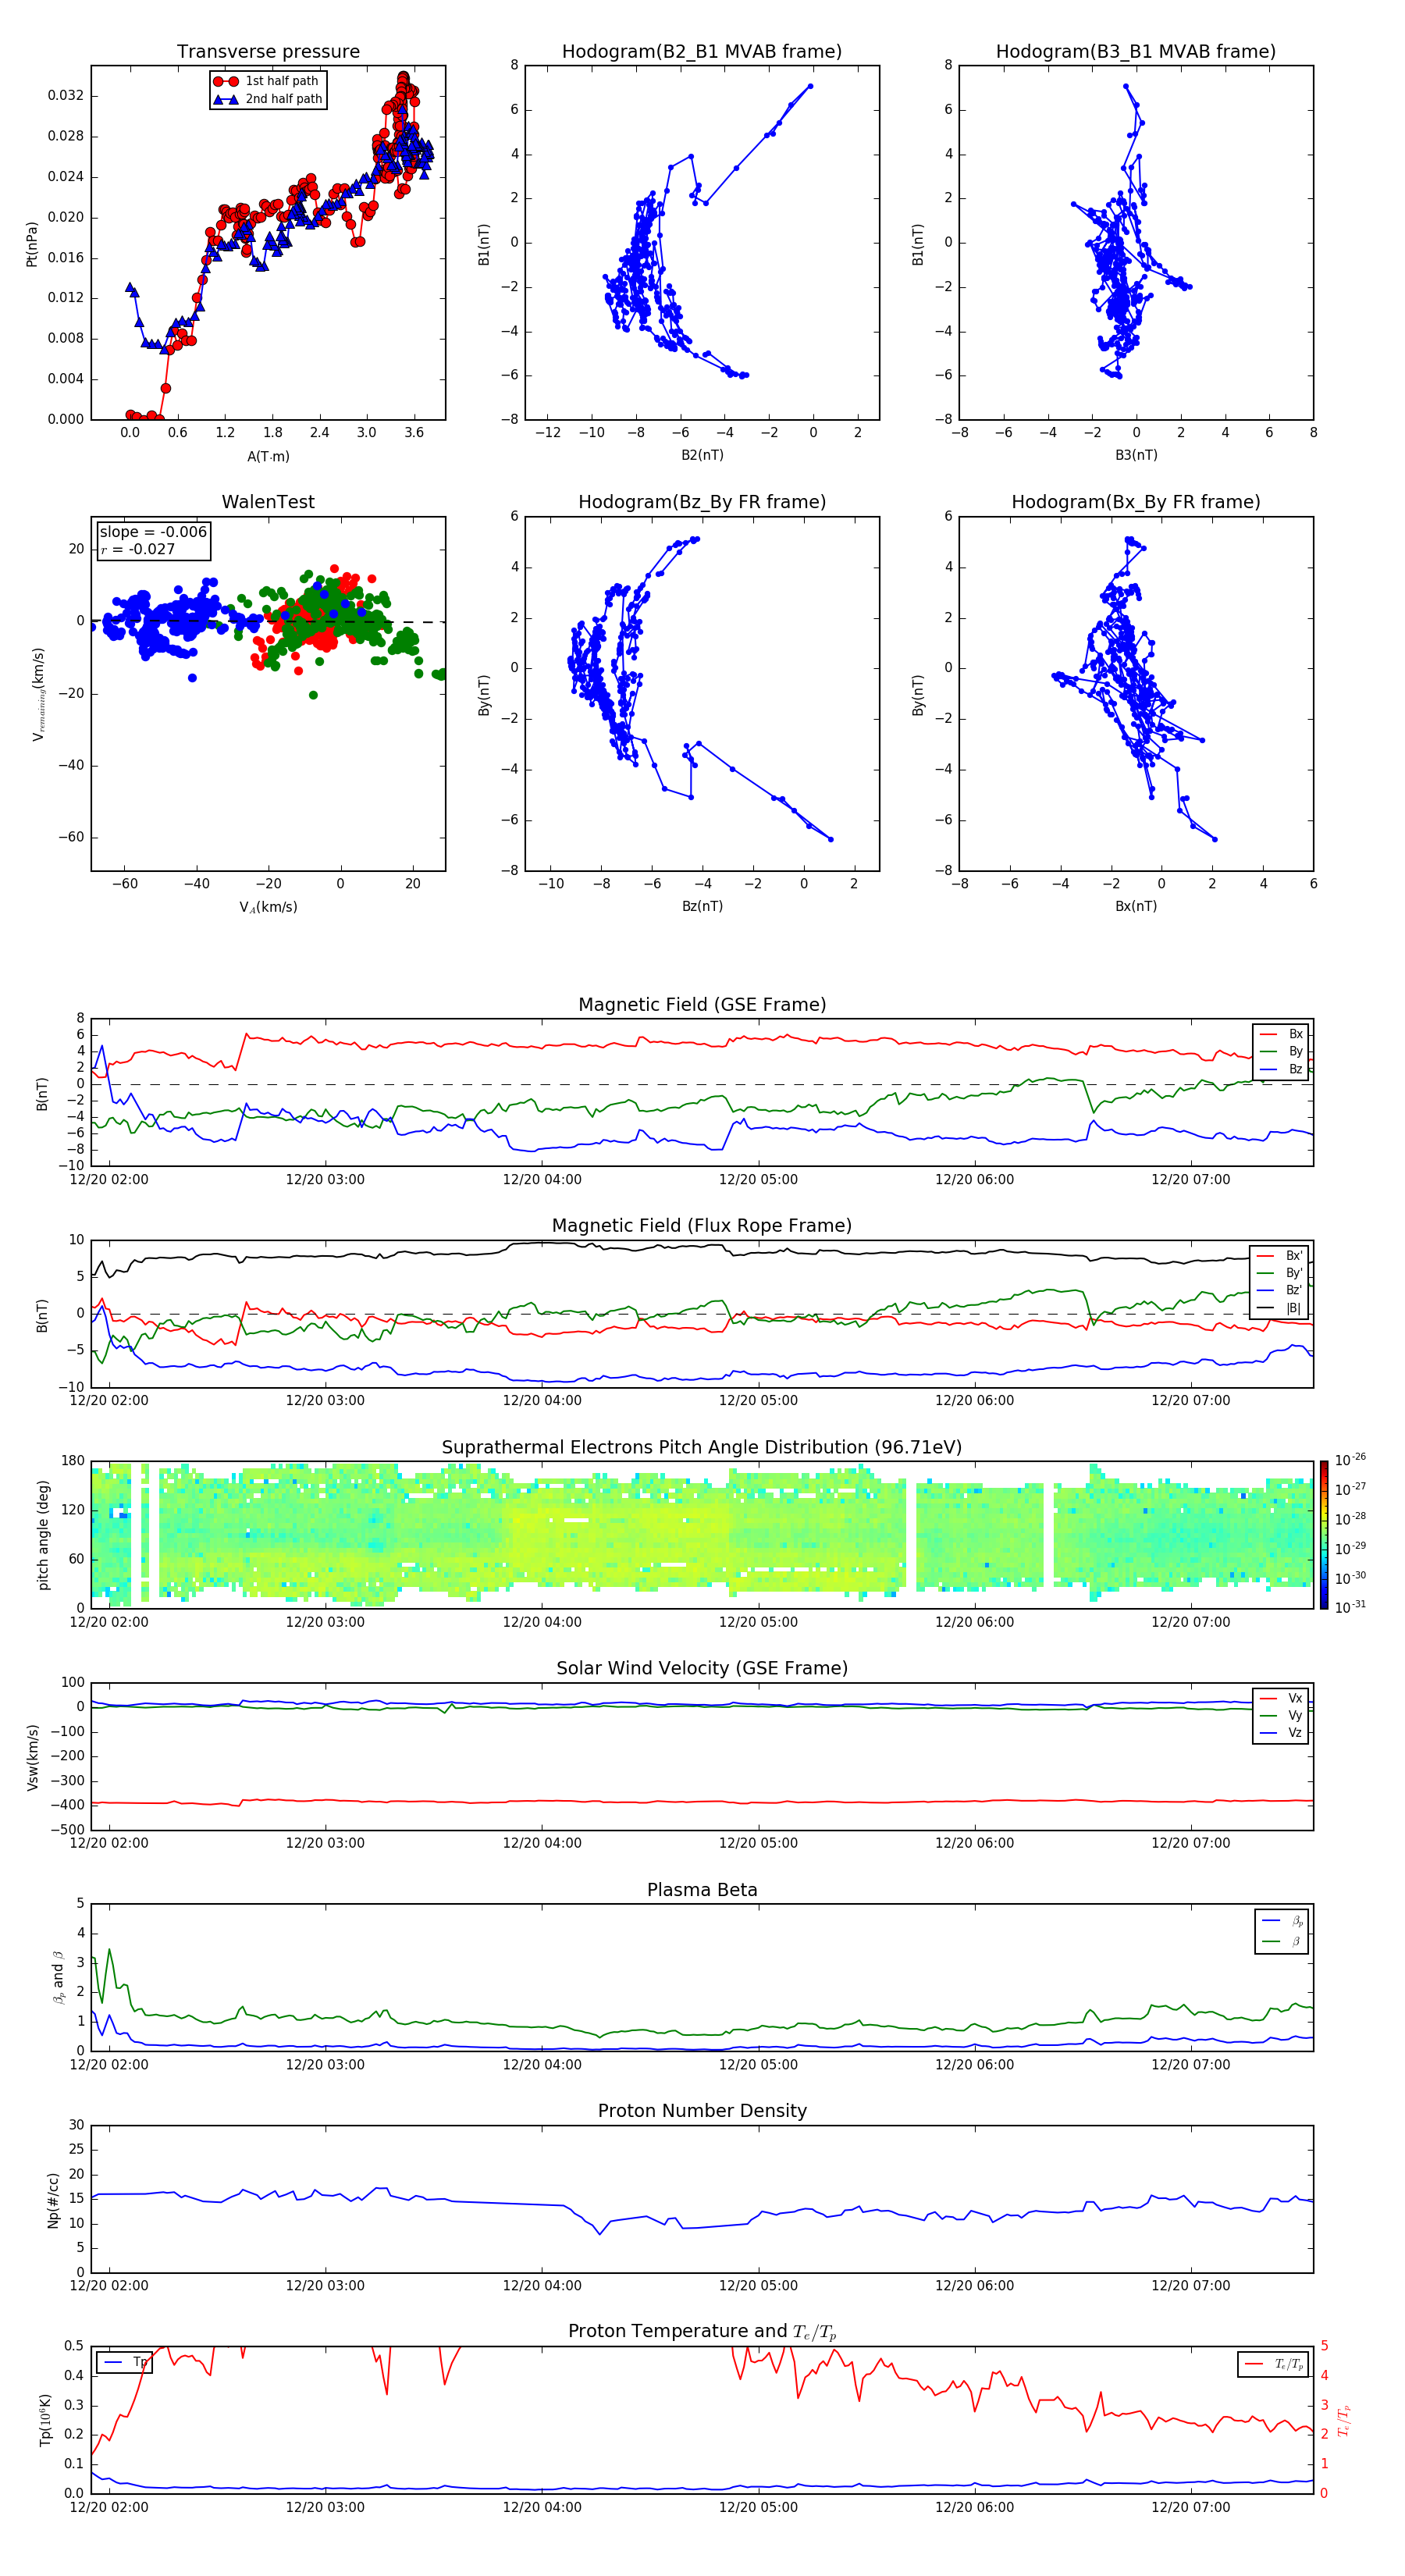Click the red circle marker for 1st half path

tap(226, 81)
